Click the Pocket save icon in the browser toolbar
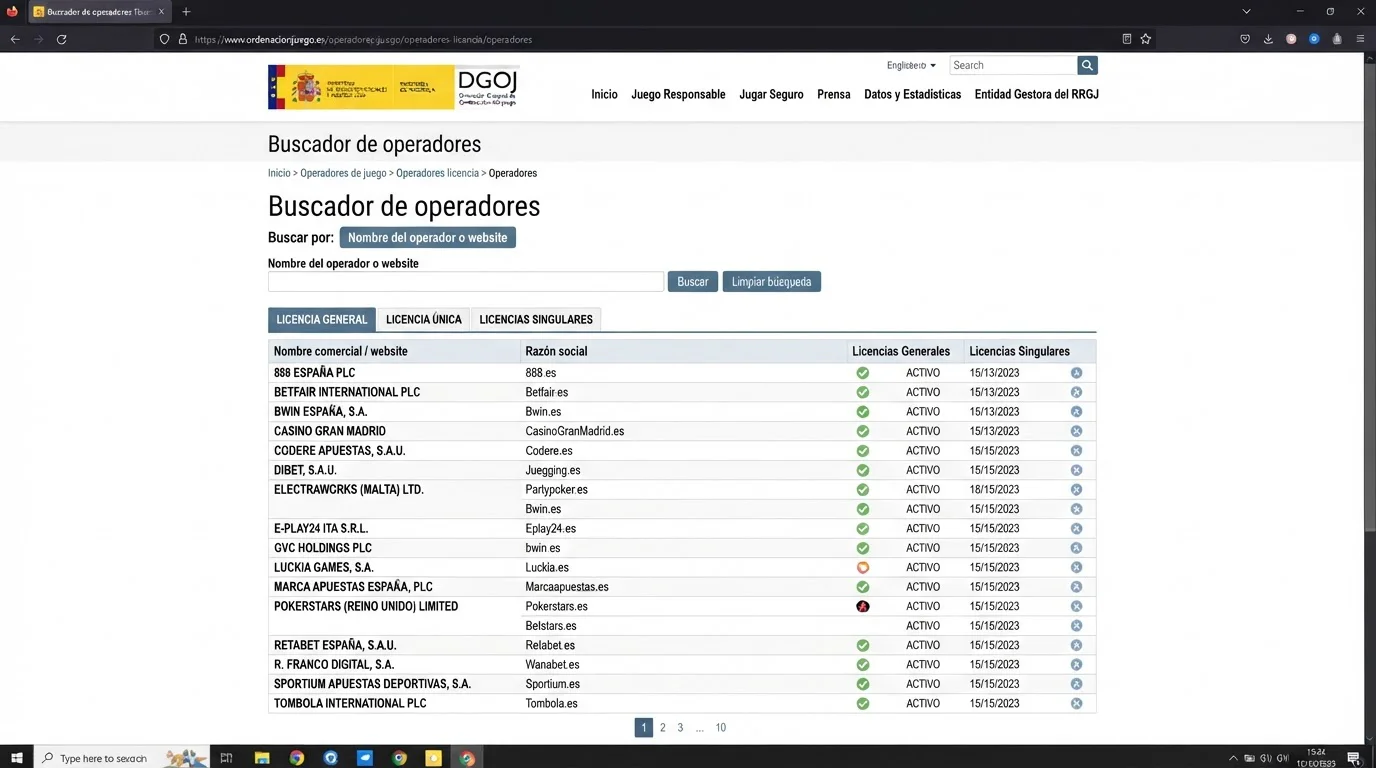The image size is (1376, 768). (1245, 39)
